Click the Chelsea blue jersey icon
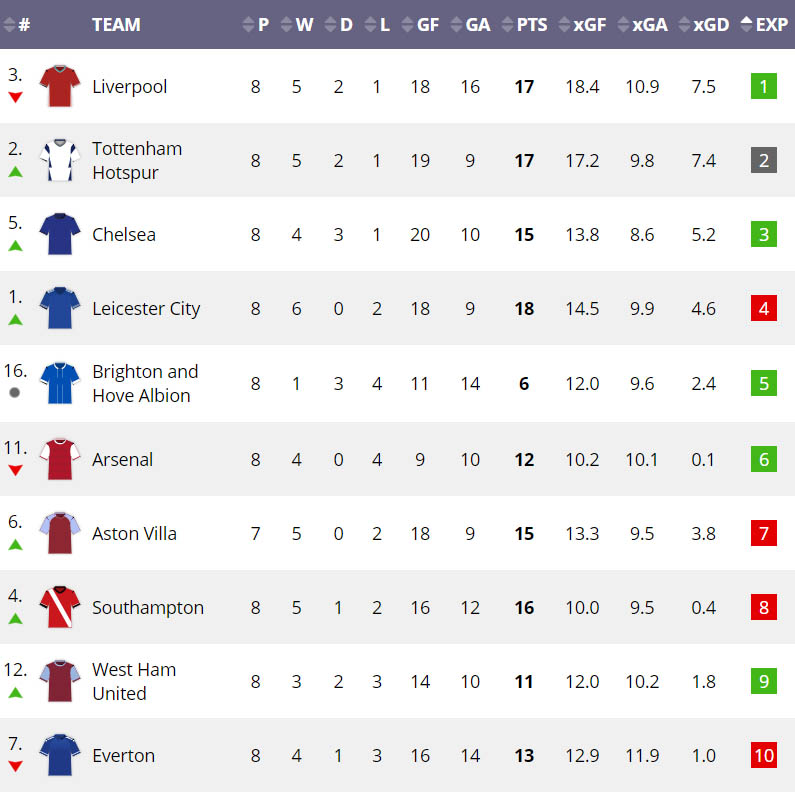Viewport: 795px width, 794px height. 59,235
